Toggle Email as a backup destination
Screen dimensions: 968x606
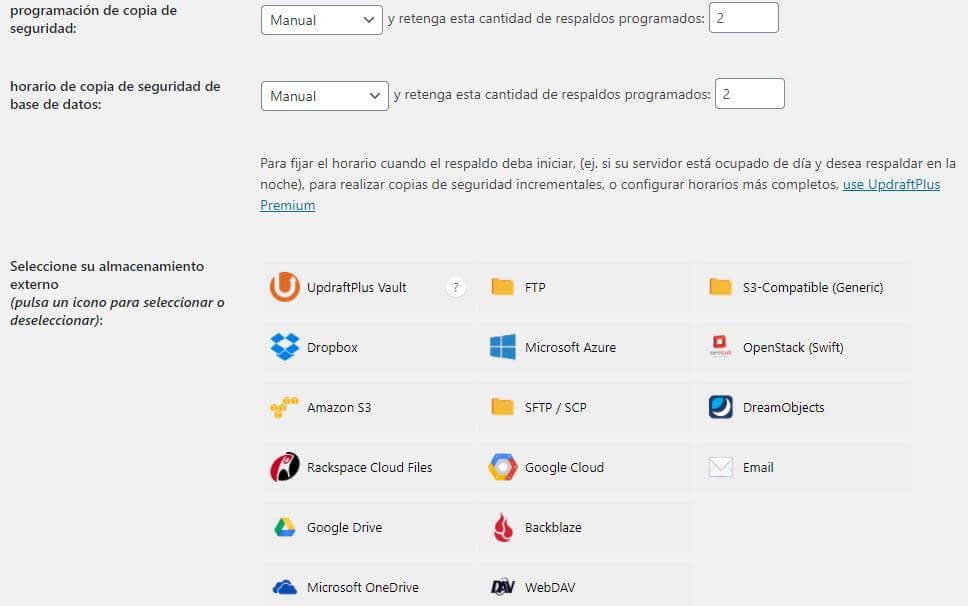(x=740, y=467)
